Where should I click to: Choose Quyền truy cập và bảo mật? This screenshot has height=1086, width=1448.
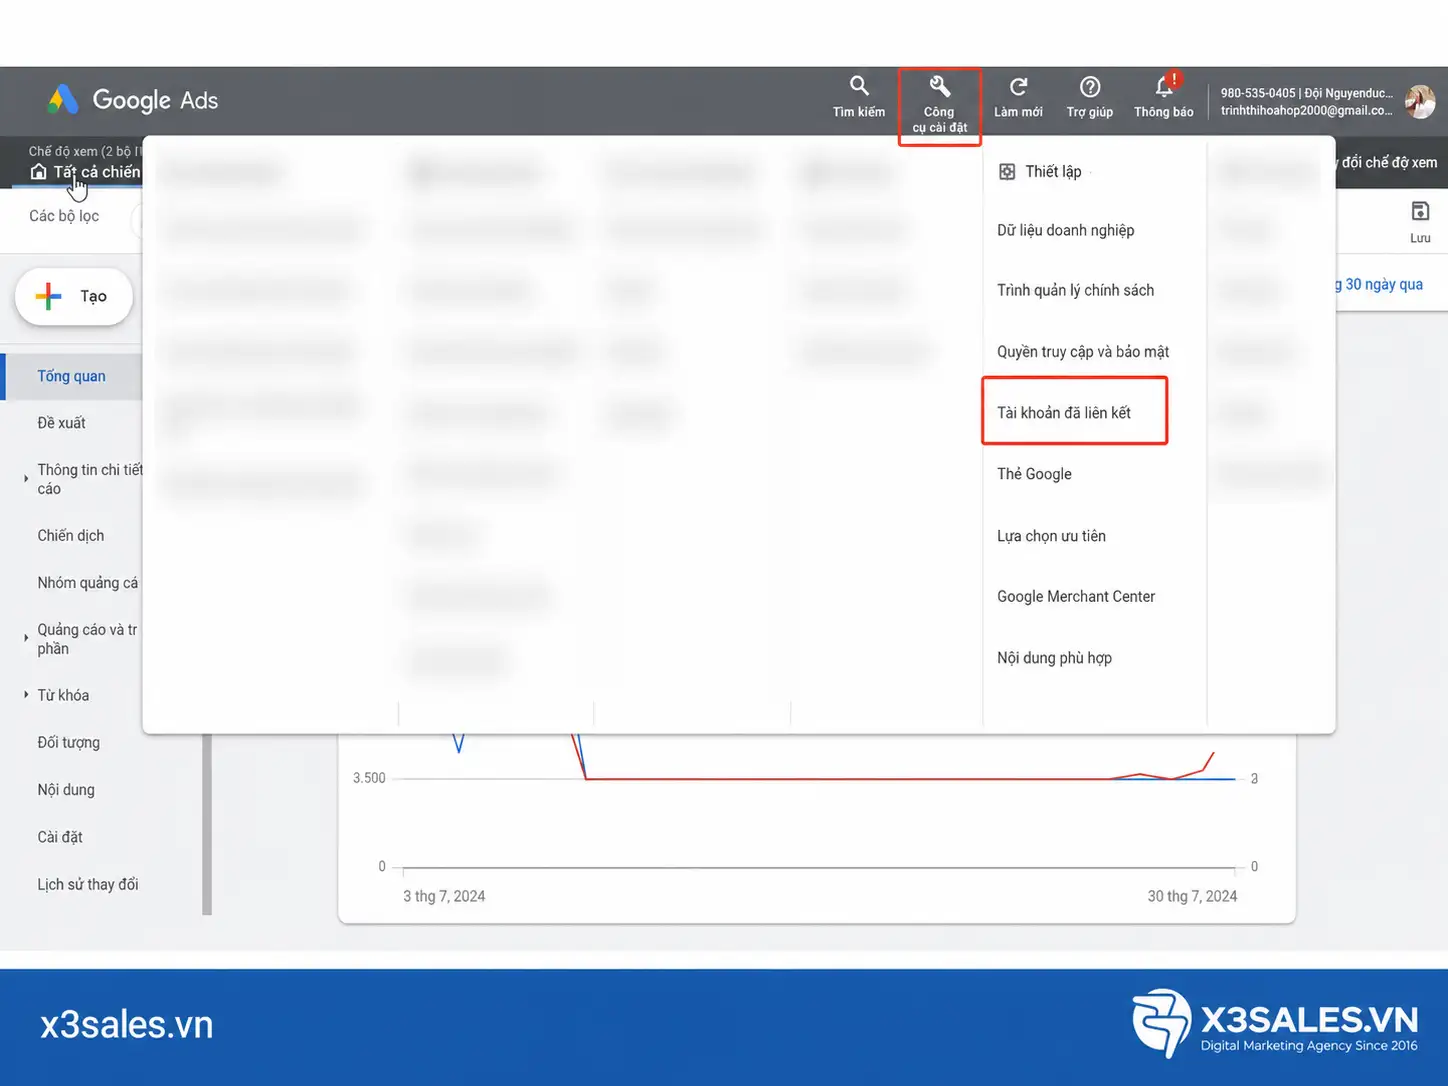[1083, 352]
